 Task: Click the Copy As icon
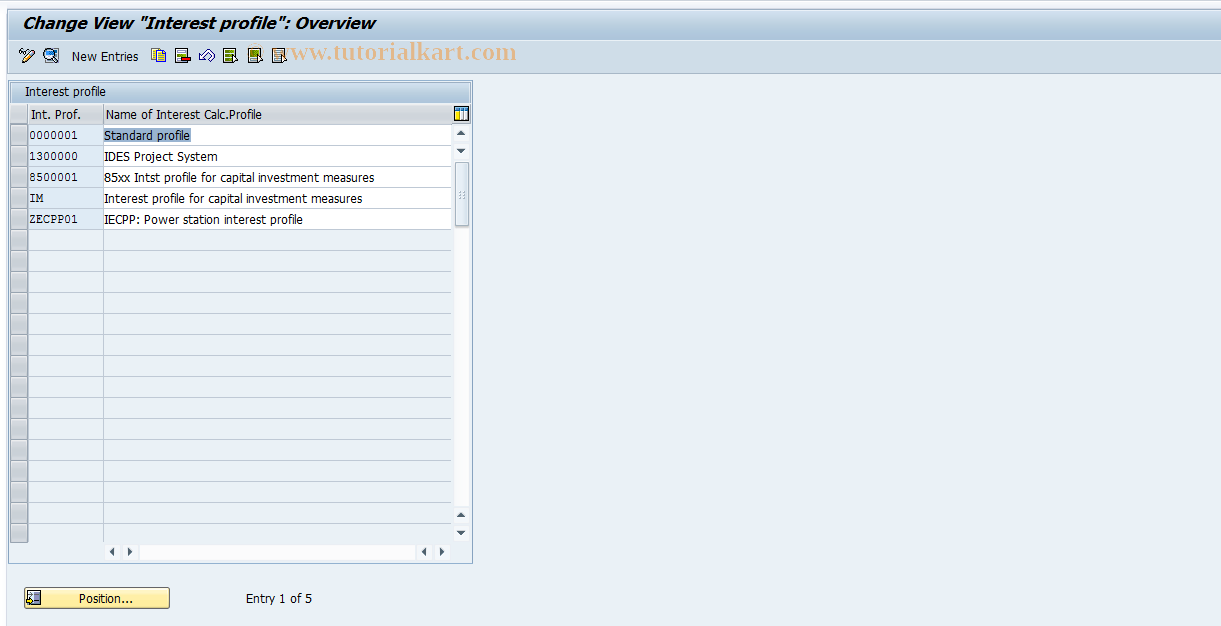[158, 56]
